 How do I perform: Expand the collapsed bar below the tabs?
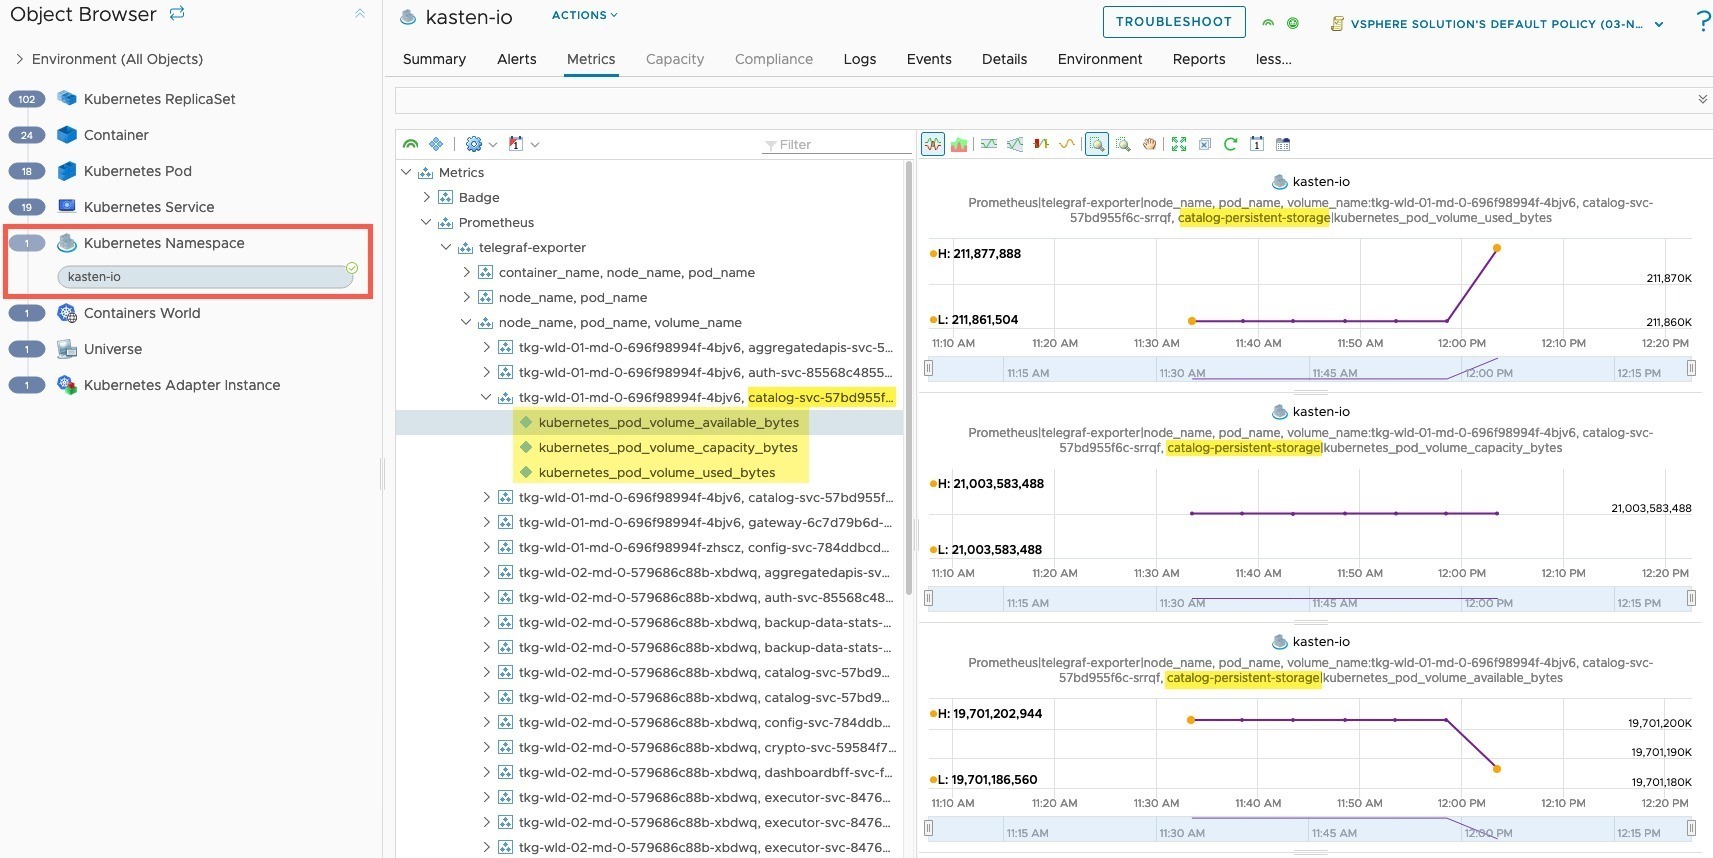point(1702,99)
